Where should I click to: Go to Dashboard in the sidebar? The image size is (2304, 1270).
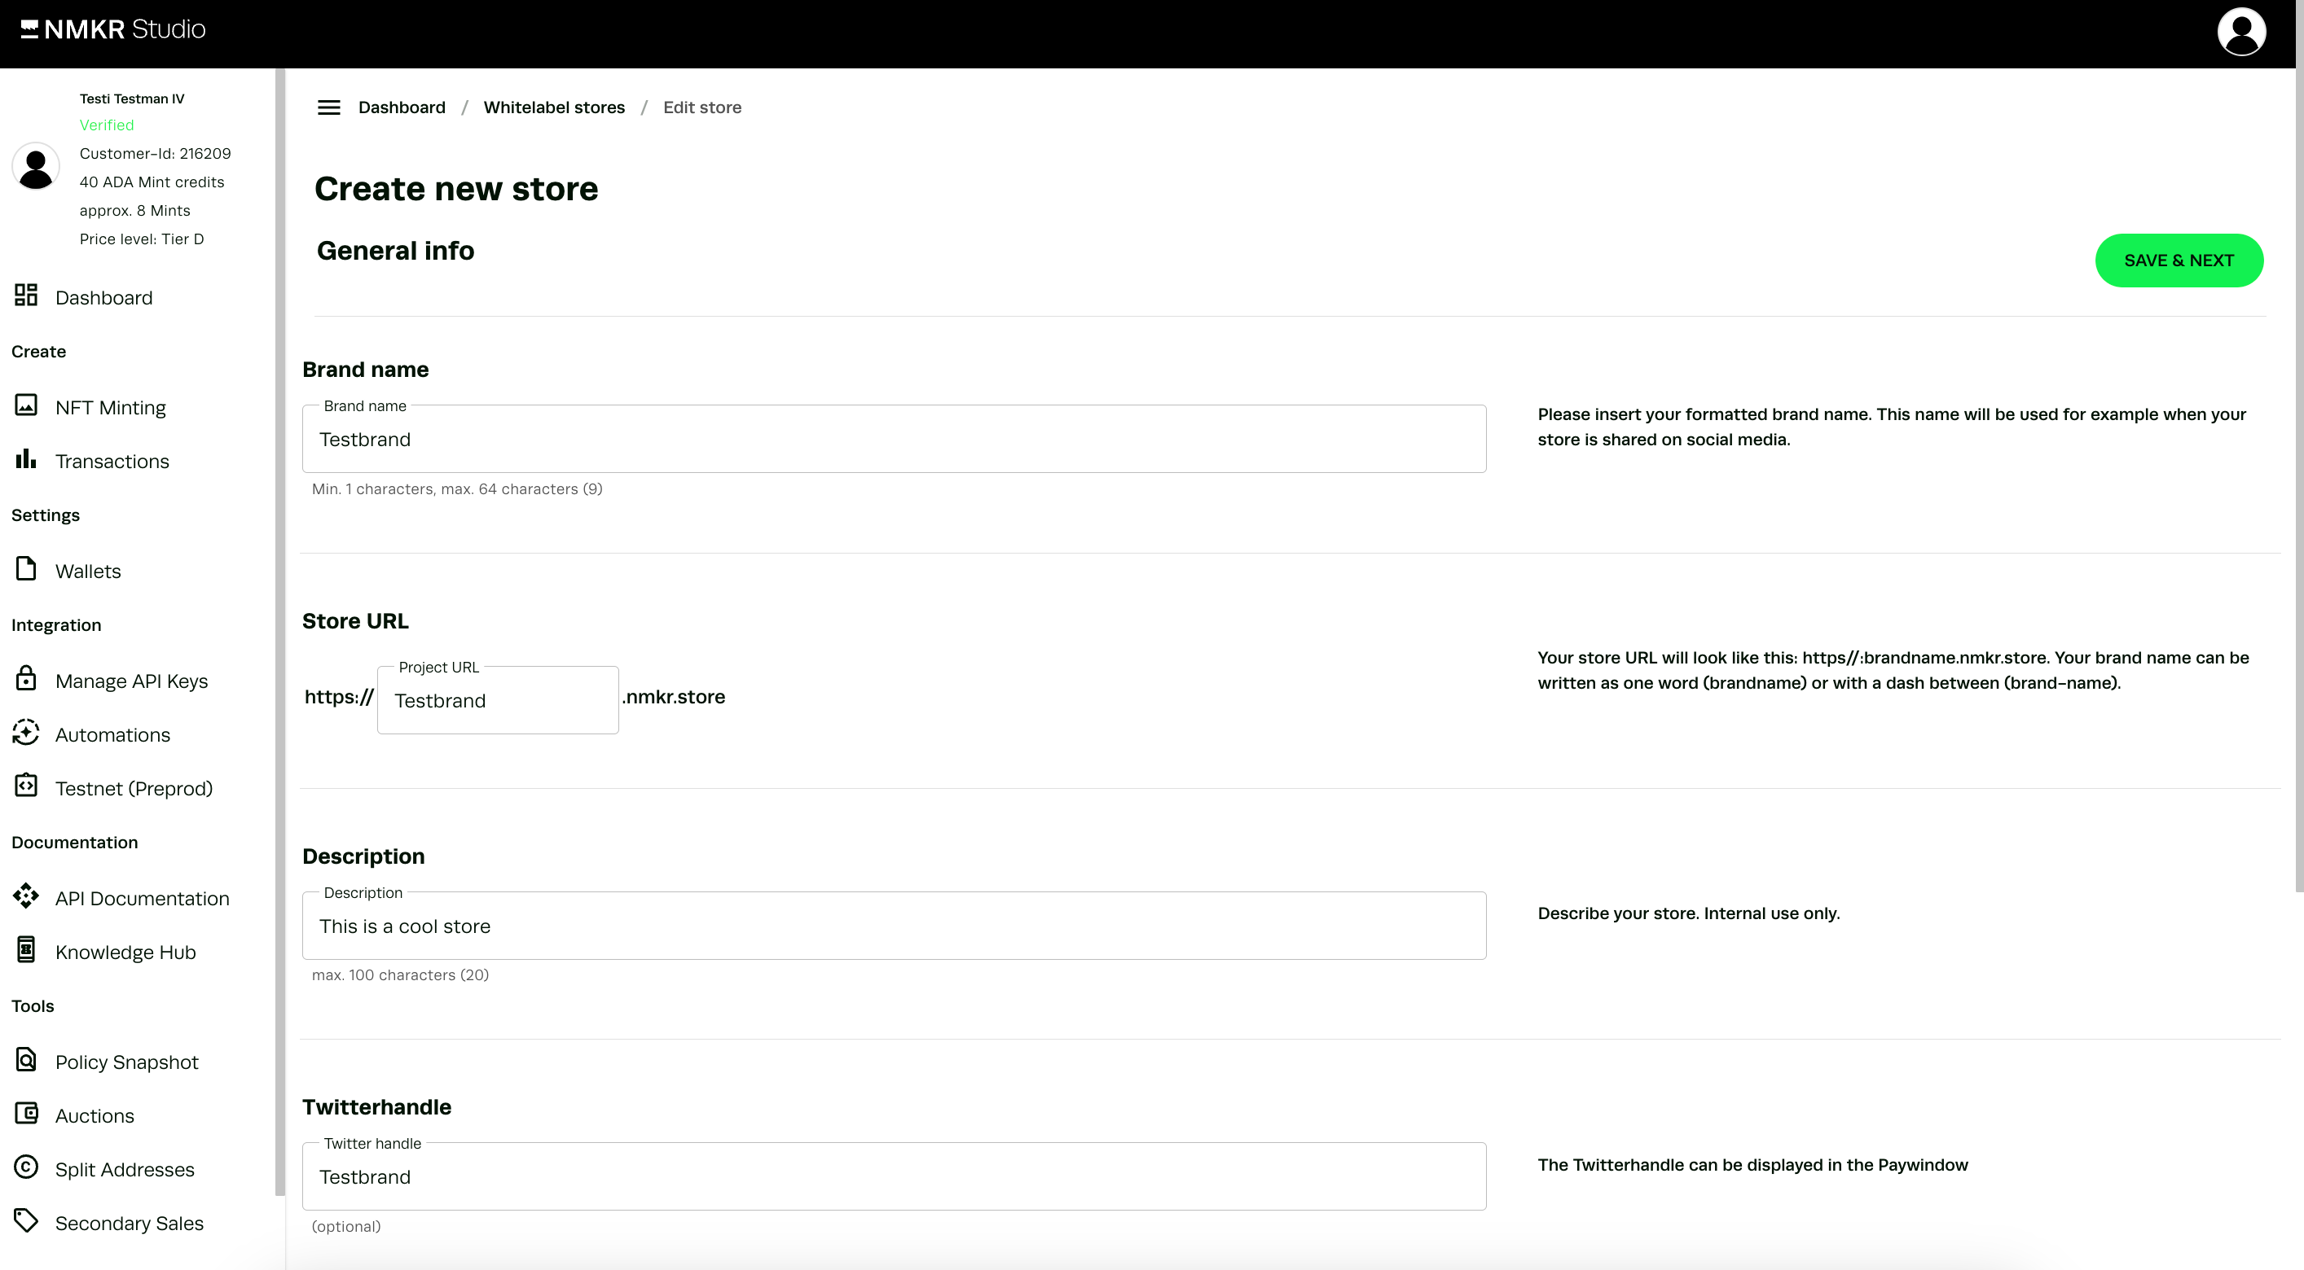[x=104, y=298]
